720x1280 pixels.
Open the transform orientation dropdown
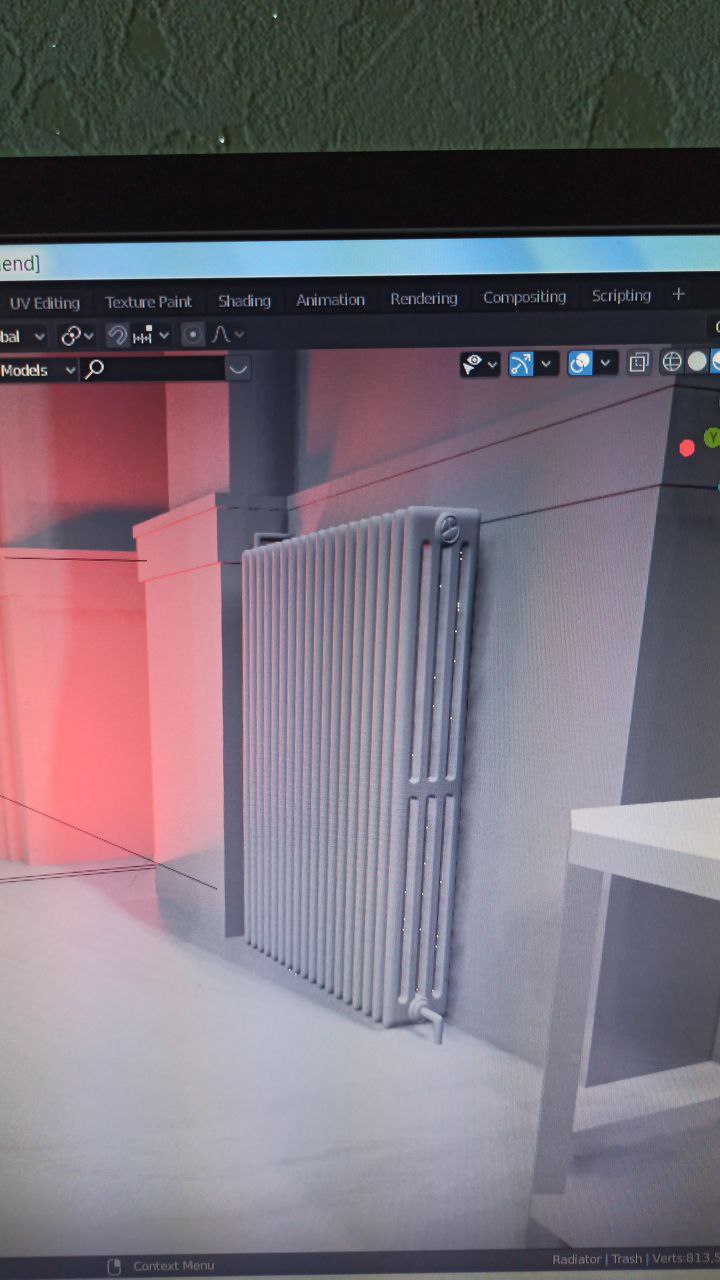[22, 337]
